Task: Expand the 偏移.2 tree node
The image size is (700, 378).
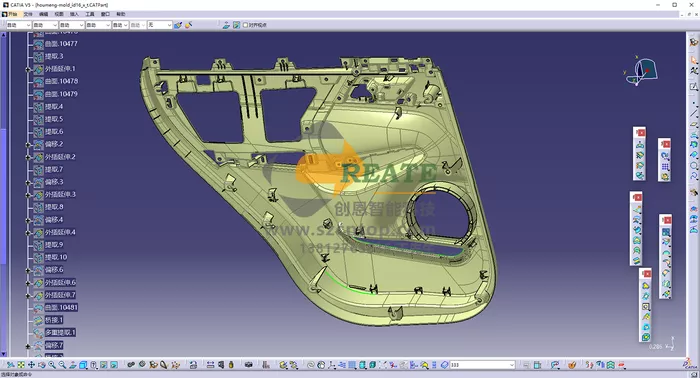Action: coord(28,145)
